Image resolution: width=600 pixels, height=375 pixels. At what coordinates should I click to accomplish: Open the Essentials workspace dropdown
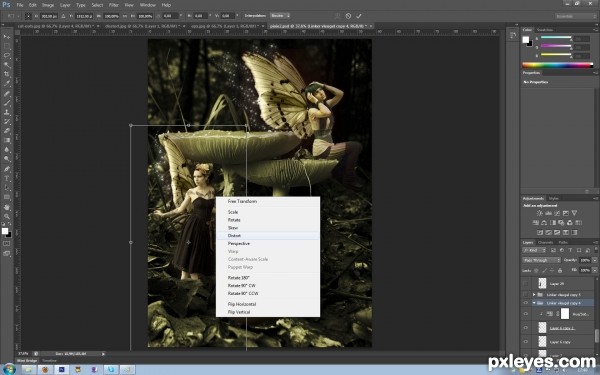pyautogui.click(x=576, y=16)
